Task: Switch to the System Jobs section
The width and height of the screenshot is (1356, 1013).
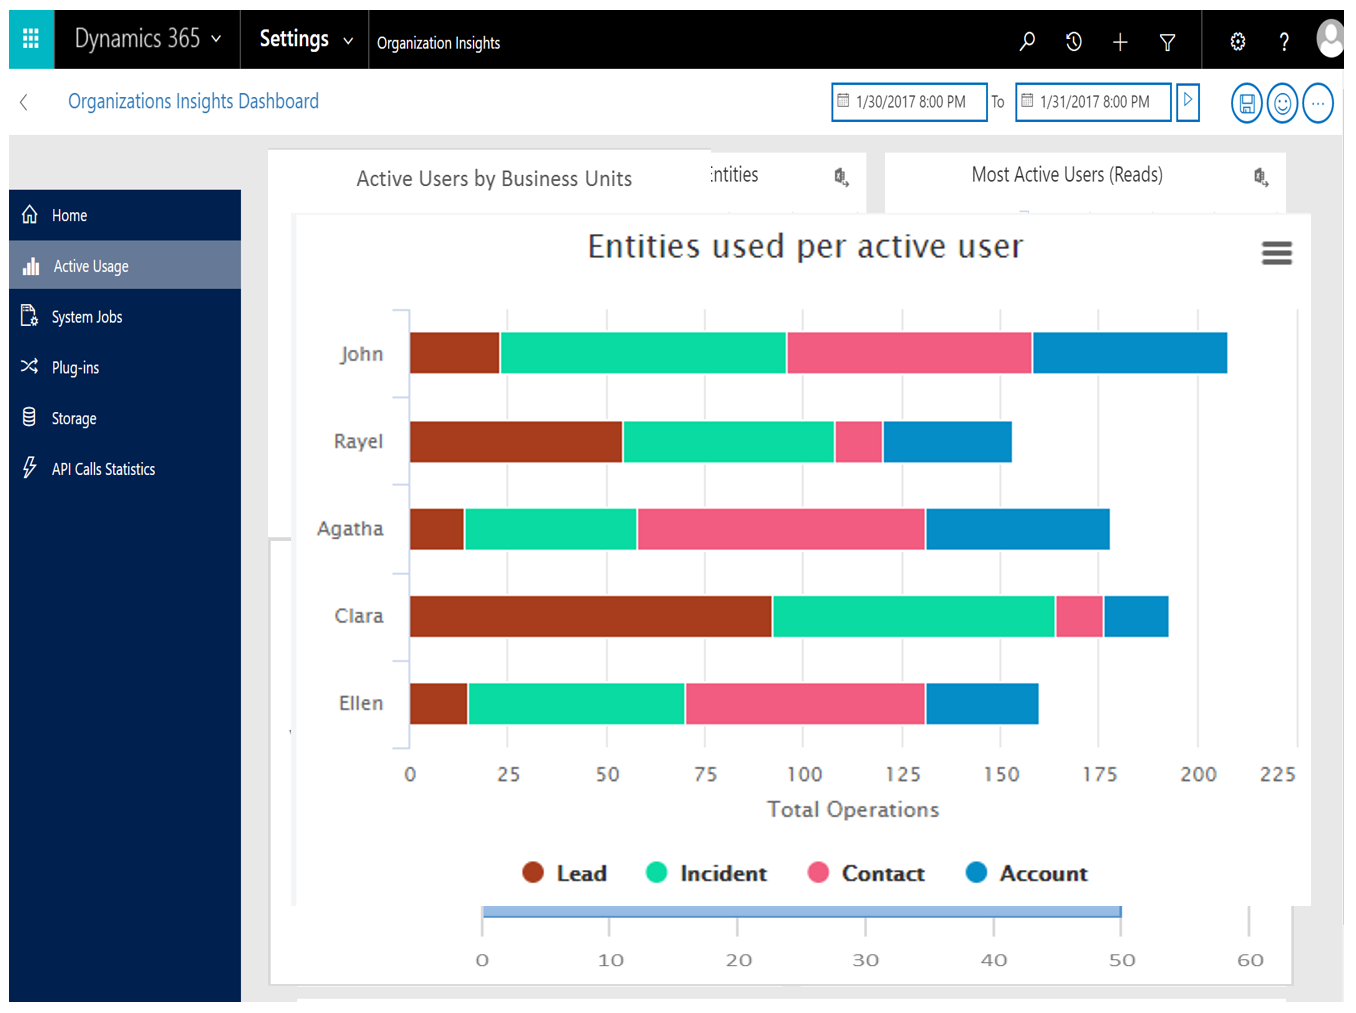Action: click(x=87, y=316)
